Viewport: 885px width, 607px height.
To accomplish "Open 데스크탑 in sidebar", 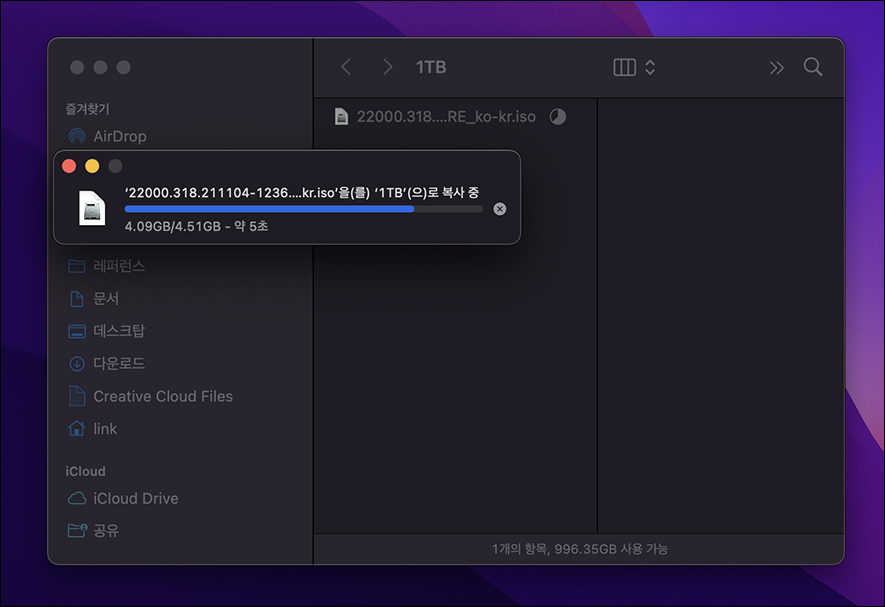I will coord(119,331).
